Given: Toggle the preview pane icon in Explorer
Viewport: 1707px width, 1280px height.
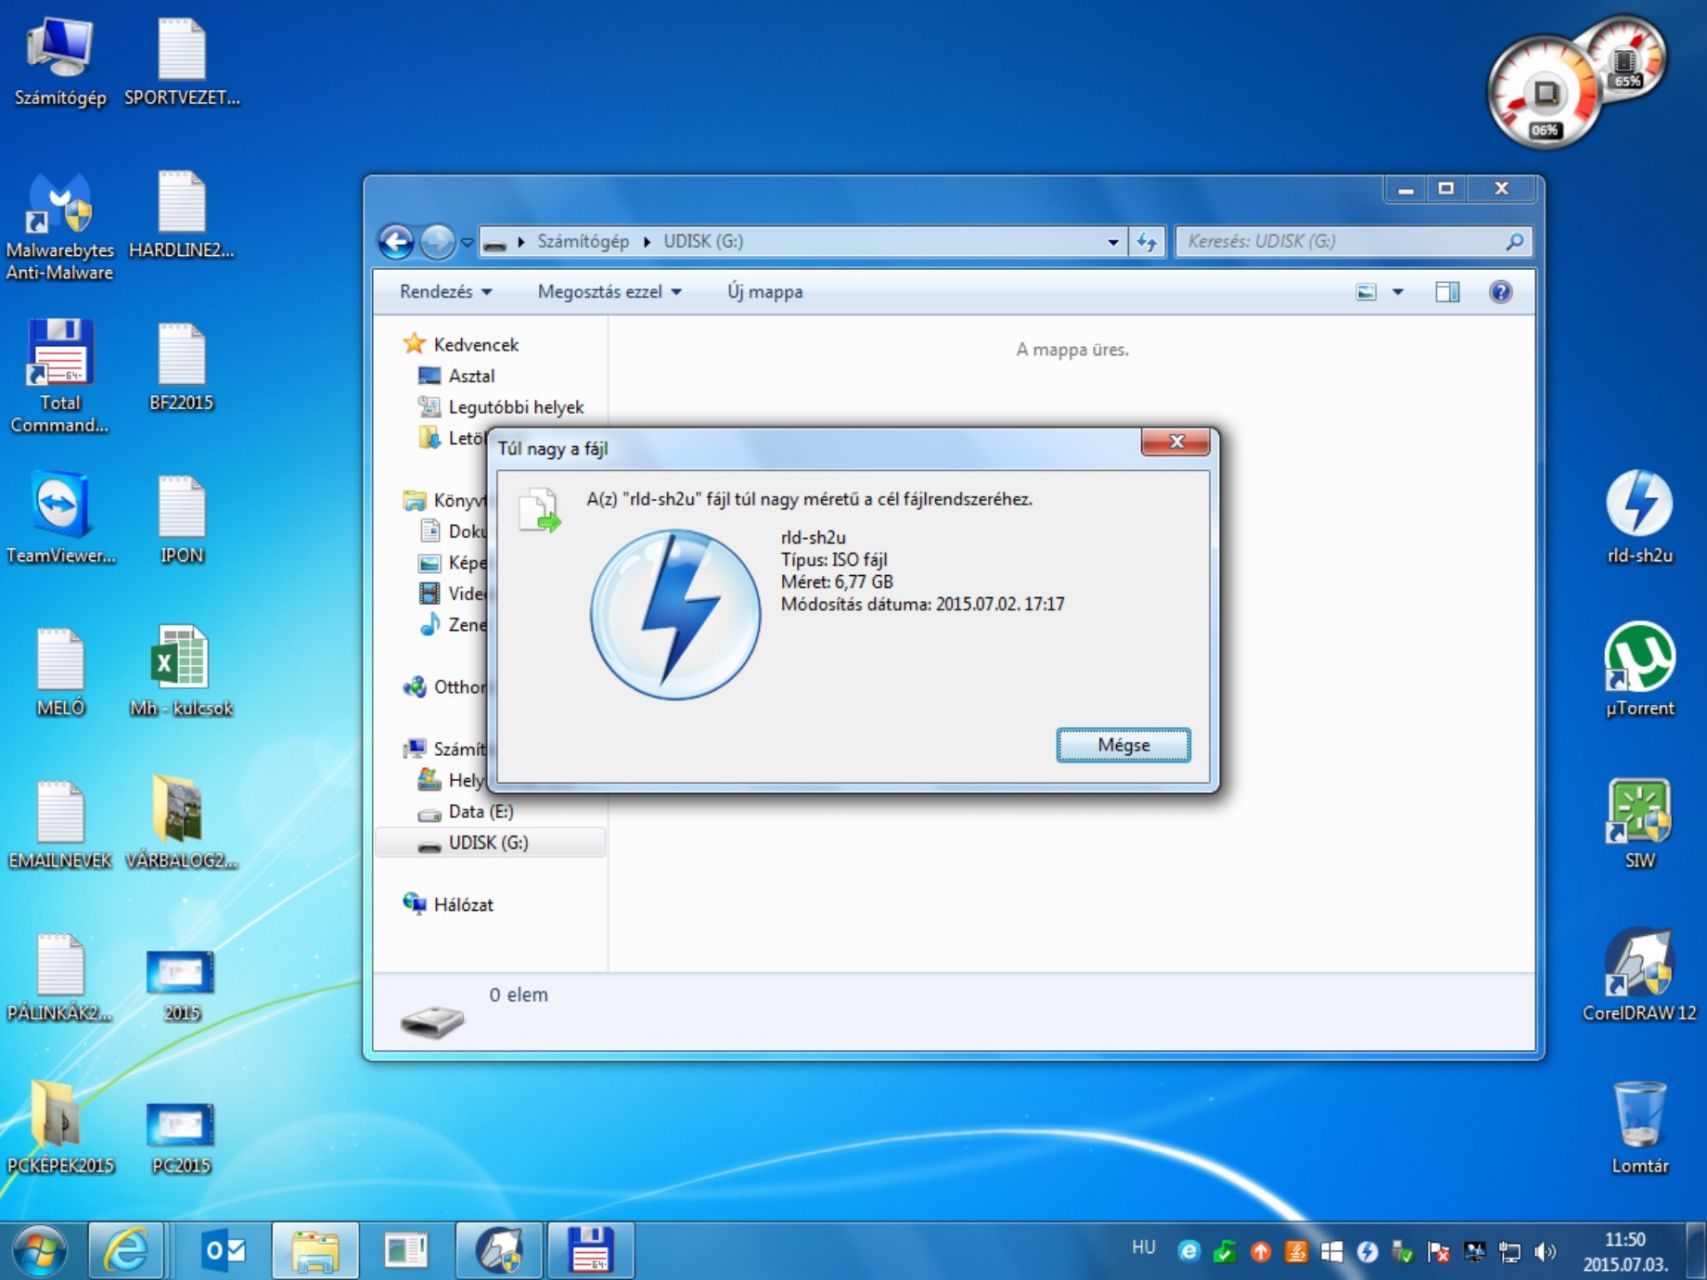Looking at the screenshot, I should point(1447,292).
